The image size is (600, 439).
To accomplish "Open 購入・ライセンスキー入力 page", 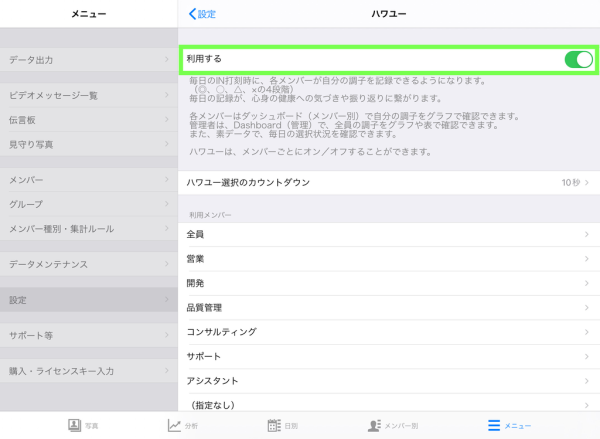I will pos(89,371).
